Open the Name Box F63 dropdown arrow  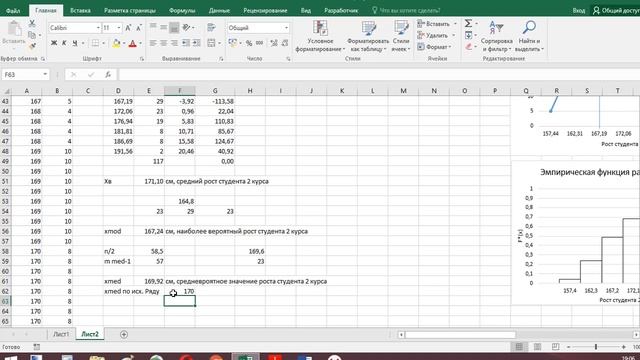click(x=45, y=75)
